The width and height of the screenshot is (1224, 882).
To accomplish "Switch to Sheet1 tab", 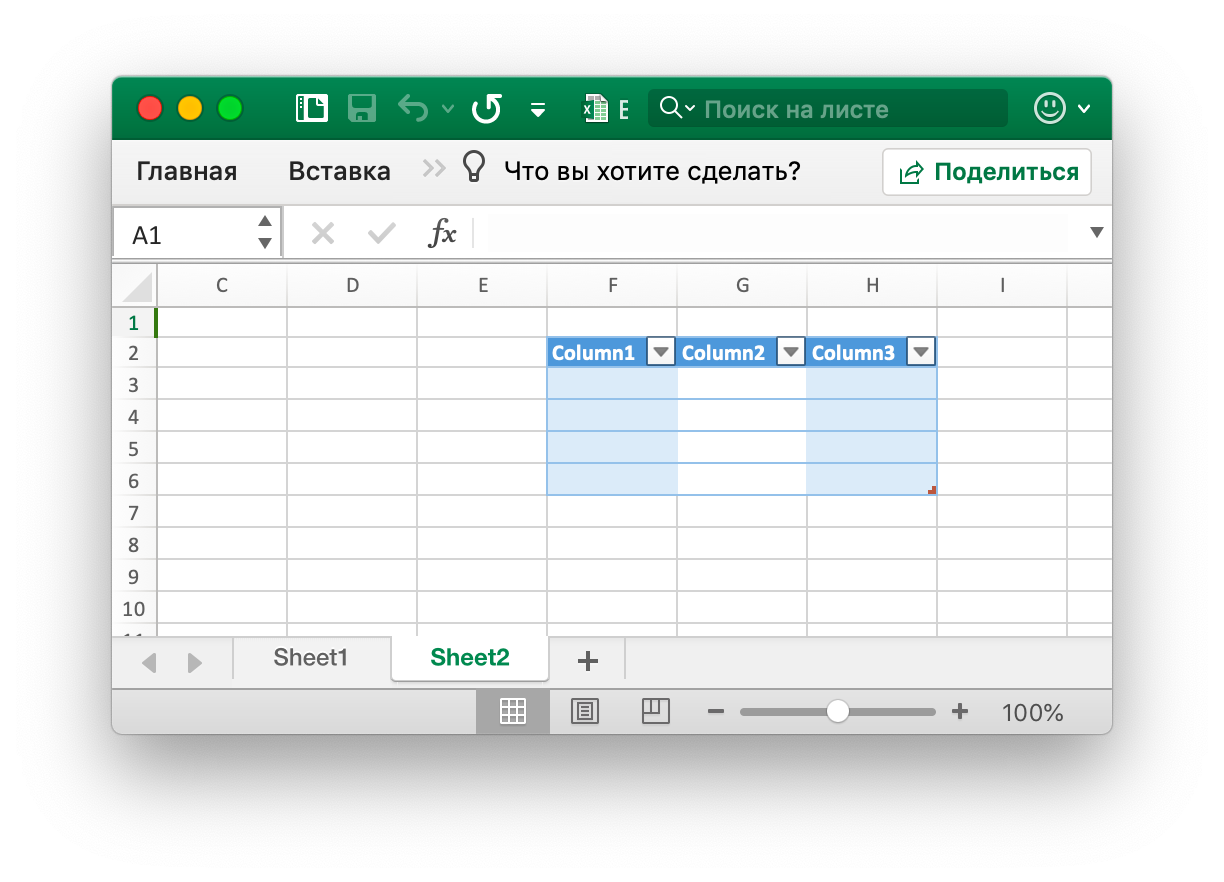I will [x=311, y=657].
